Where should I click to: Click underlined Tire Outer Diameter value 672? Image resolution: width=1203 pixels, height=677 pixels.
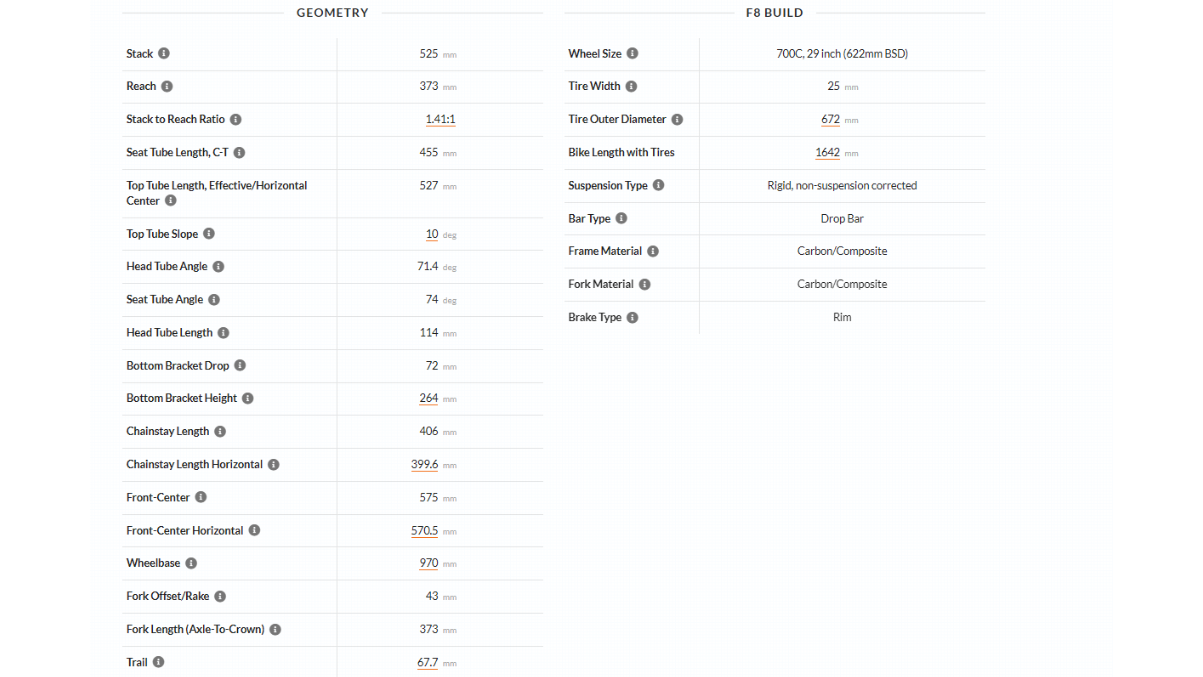click(830, 120)
